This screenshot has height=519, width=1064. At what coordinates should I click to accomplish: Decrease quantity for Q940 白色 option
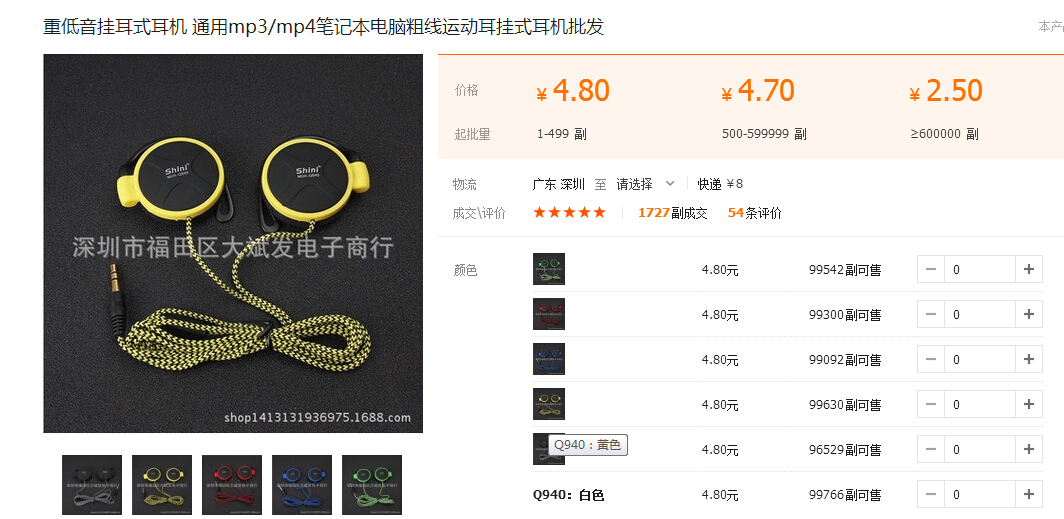coord(931,495)
